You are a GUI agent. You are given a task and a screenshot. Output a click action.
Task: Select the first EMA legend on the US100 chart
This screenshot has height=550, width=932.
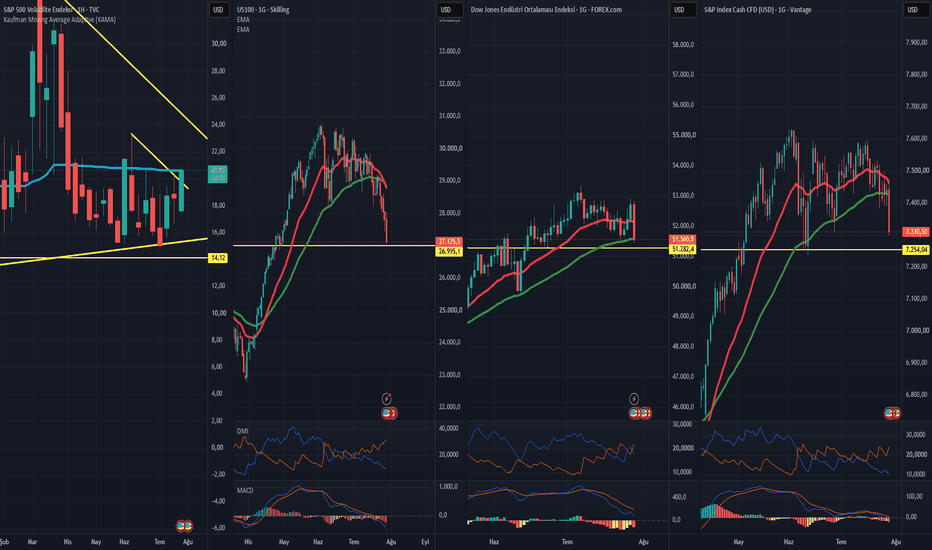pyautogui.click(x=243, y=20)
